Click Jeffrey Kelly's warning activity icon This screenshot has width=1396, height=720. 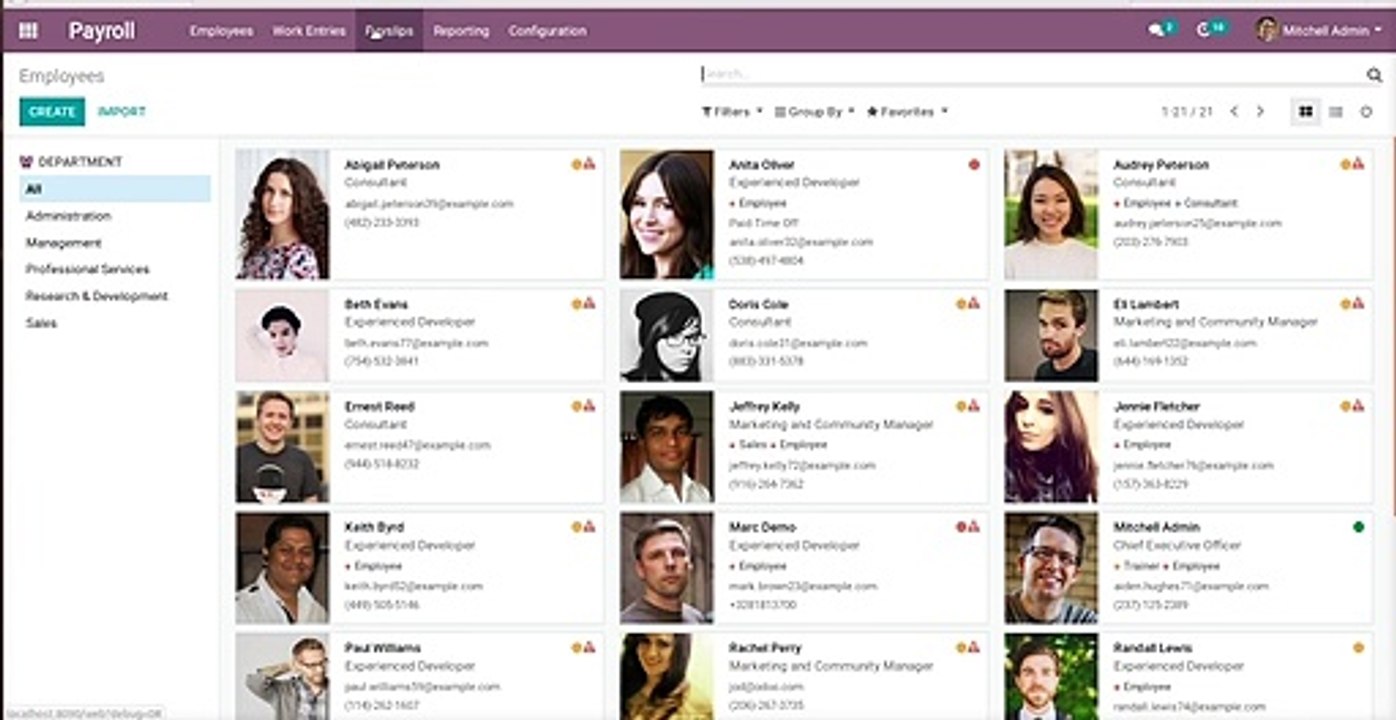(x=973, y=406)
